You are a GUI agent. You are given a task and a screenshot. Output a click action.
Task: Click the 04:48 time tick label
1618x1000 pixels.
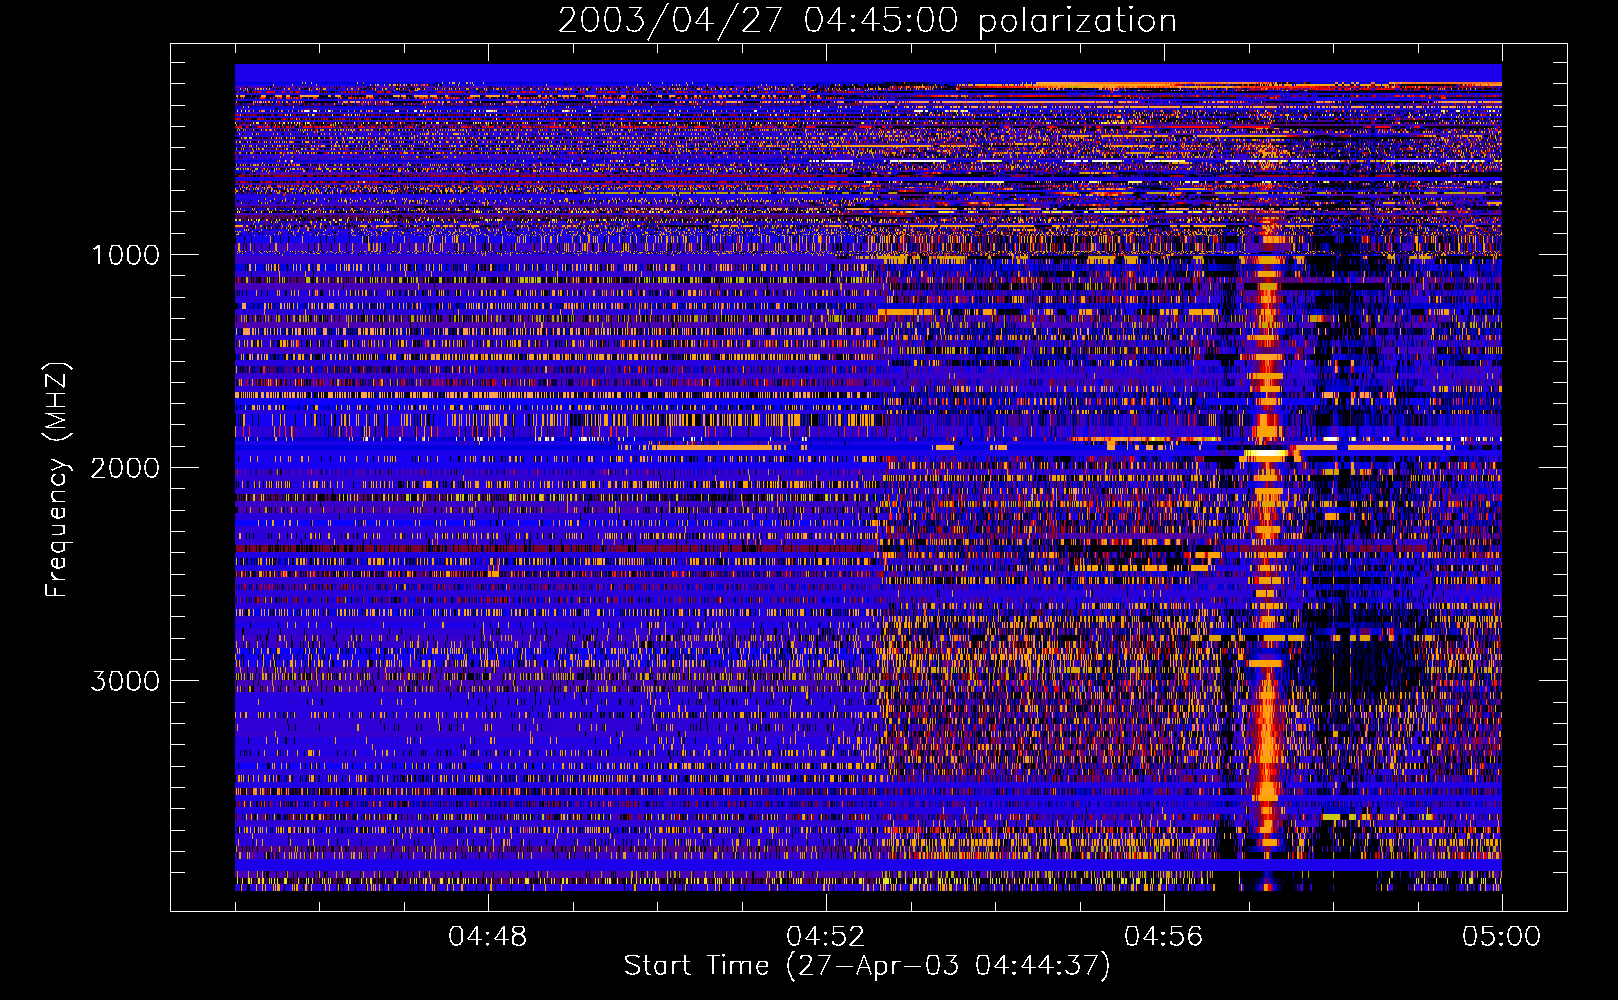488,937
